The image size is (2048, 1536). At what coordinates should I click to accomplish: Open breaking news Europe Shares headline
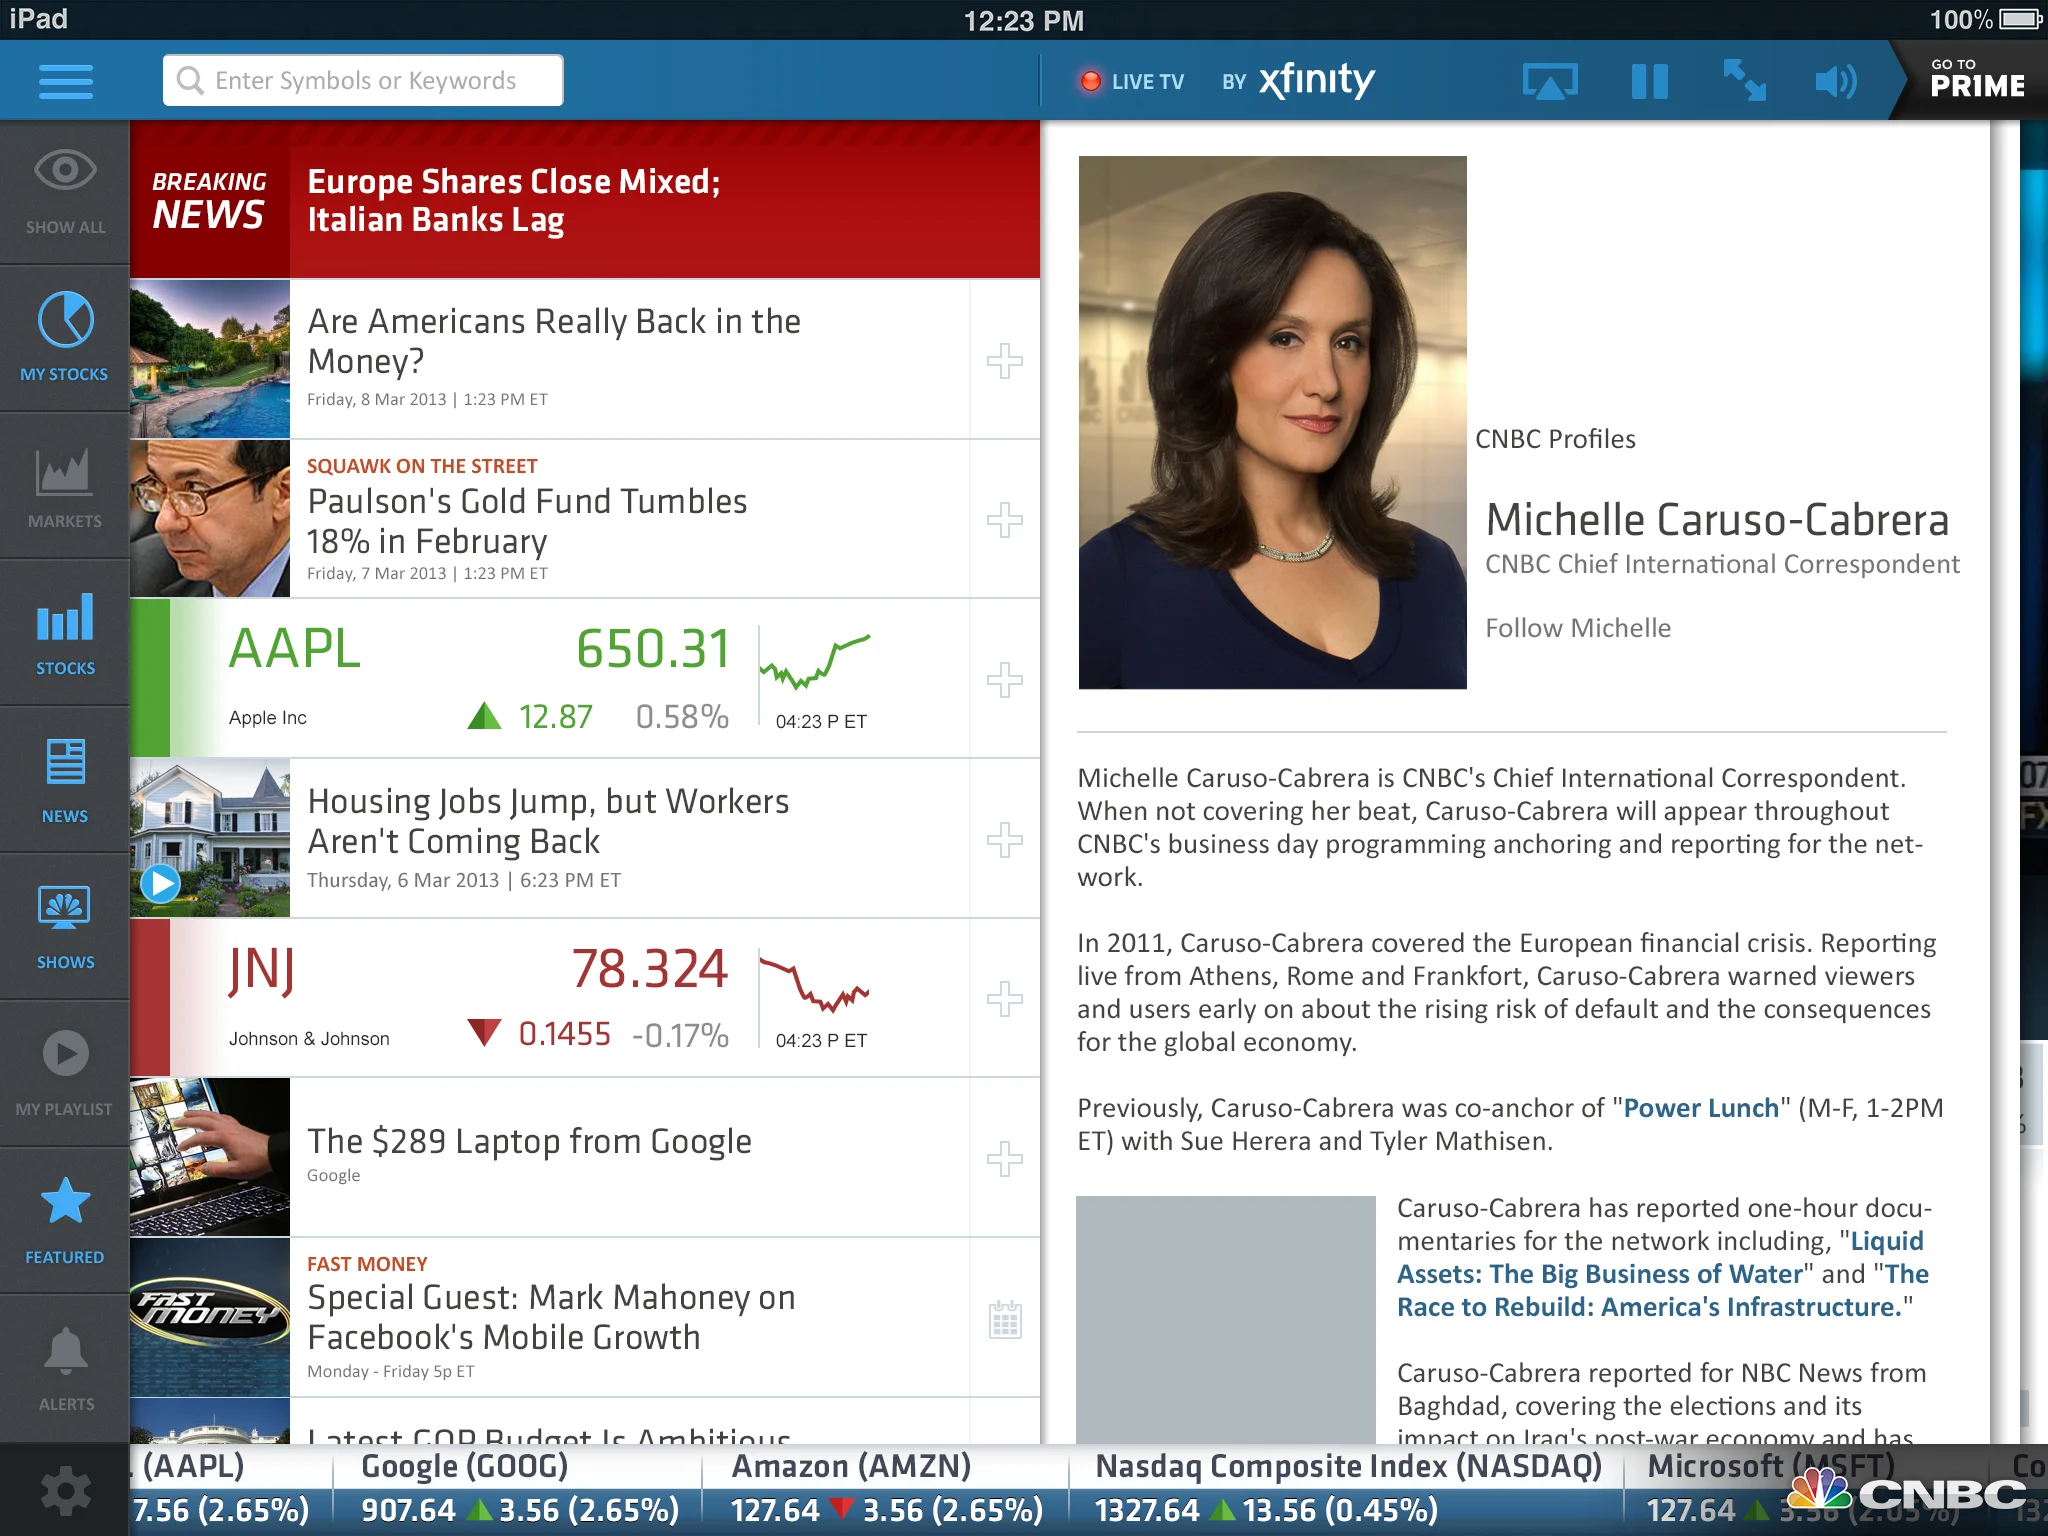(x=514, y=200)
